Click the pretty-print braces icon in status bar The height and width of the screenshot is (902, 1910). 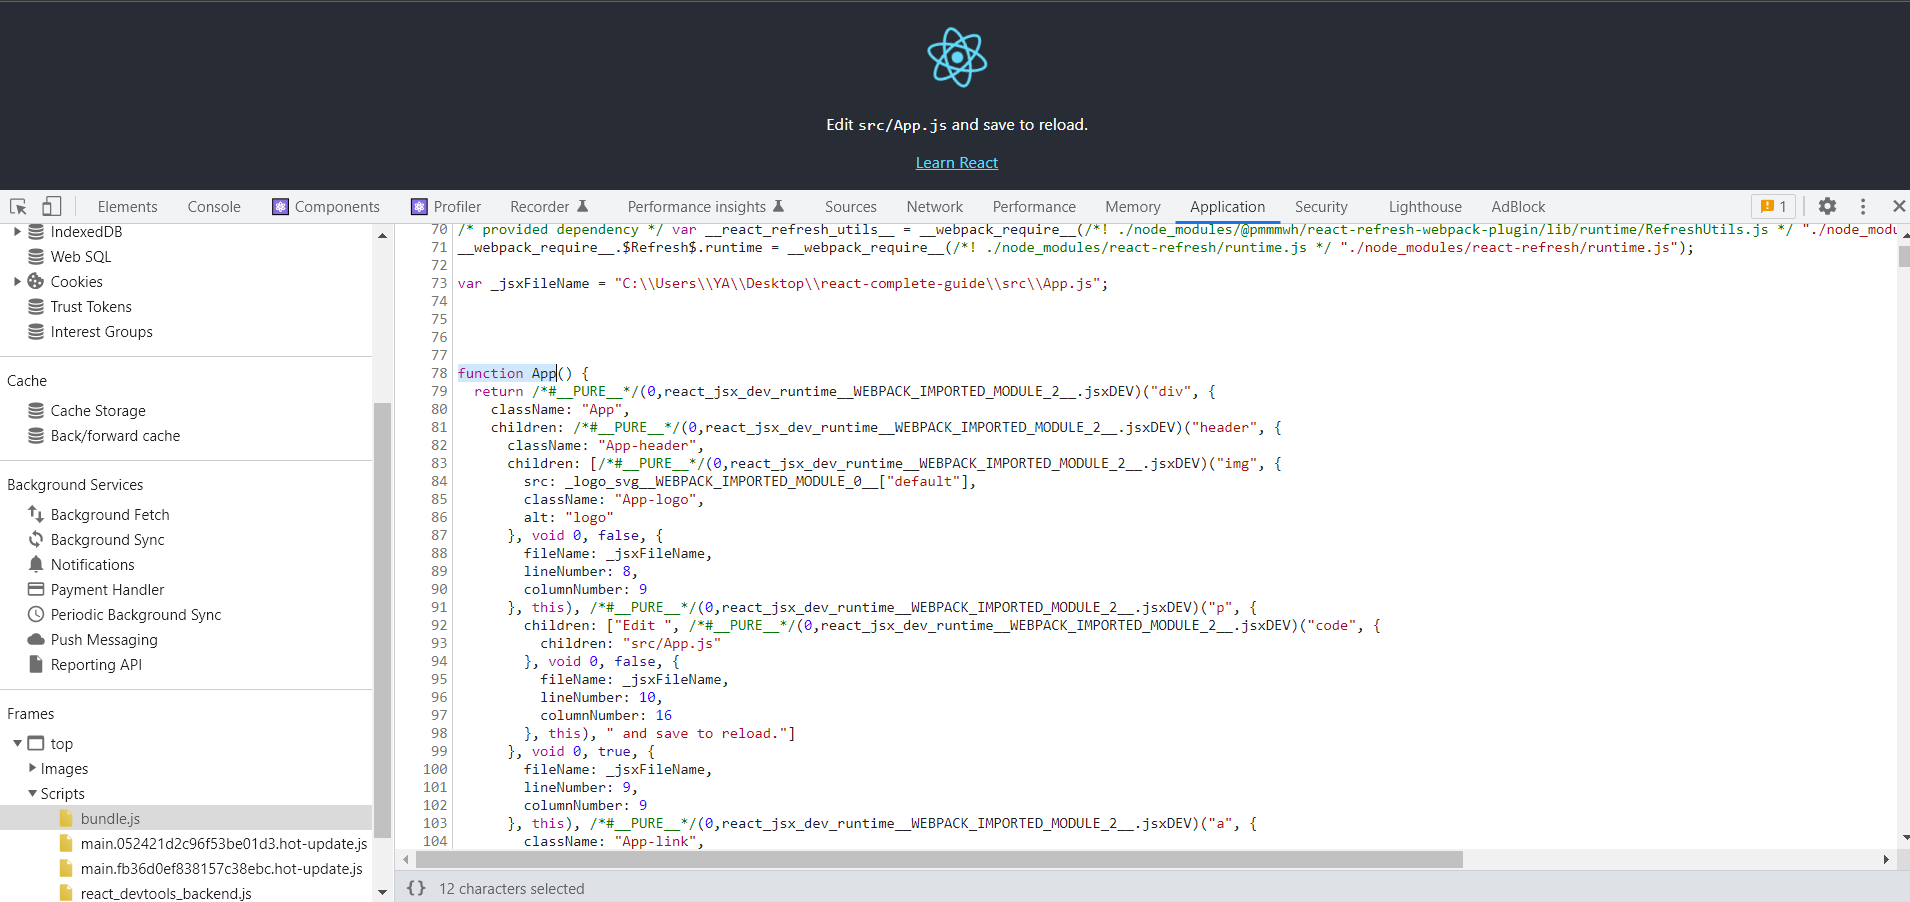coord(416,888)
